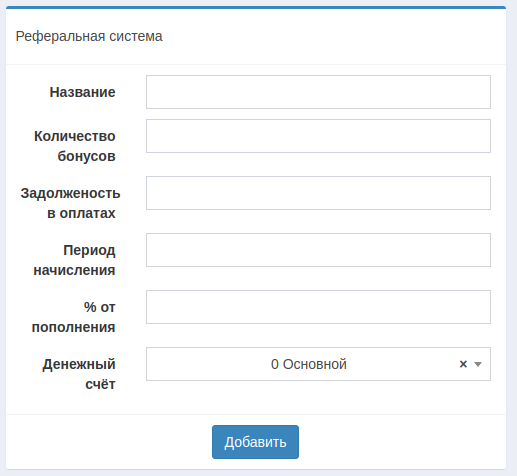Open the Денежный счёт dropdown arrow
The height and width of the screenshot is (476, 517).
click(x=478, y=364)
